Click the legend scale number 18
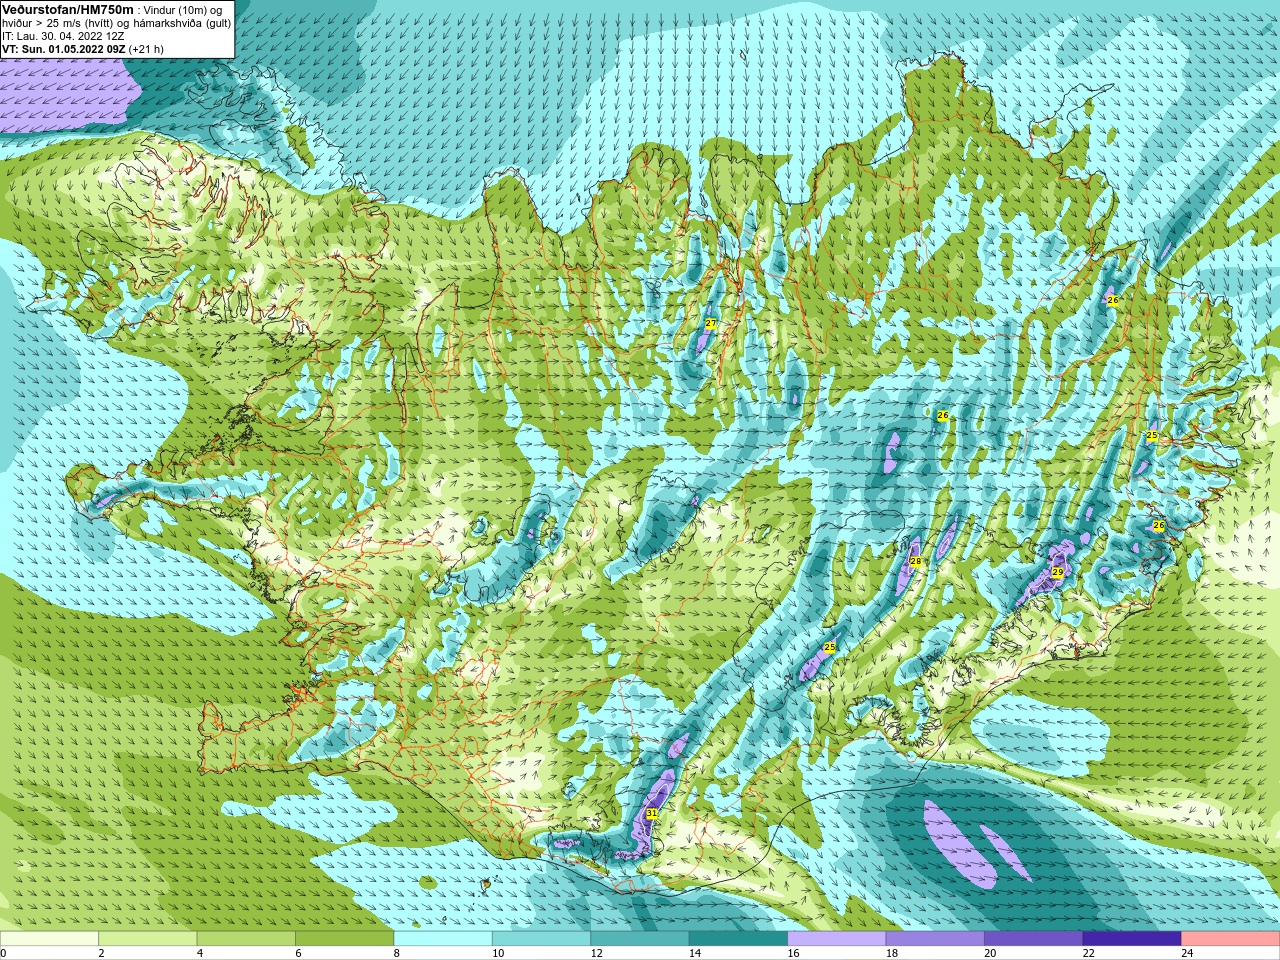 [x=891, y=953]
